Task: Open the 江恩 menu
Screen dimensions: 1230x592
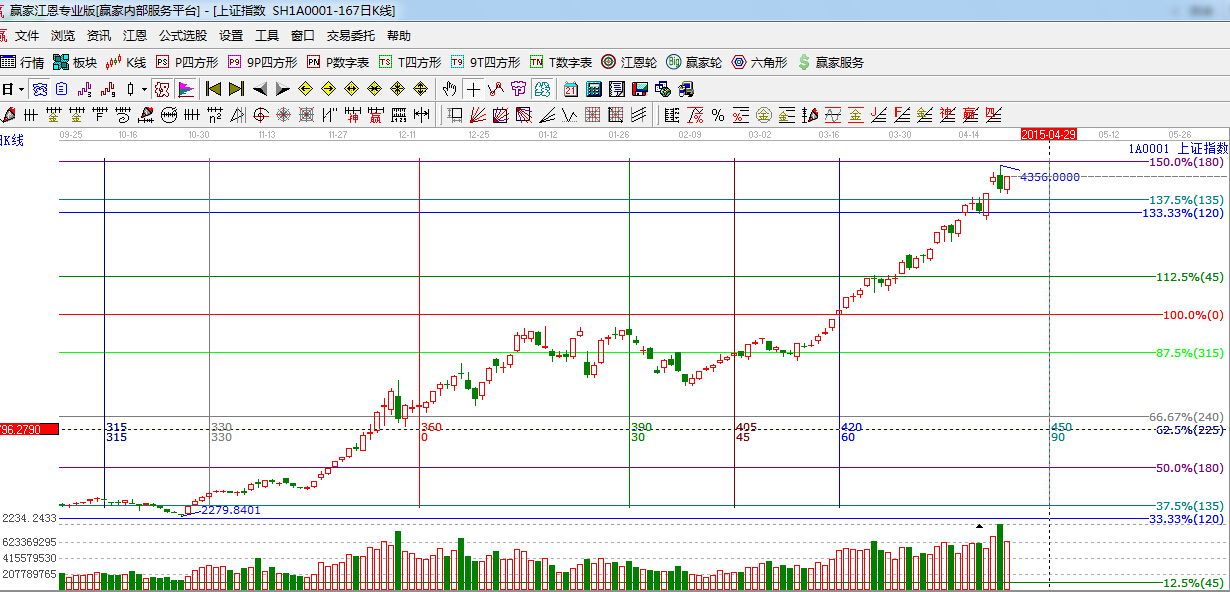Action: click(x=135, y=36)
